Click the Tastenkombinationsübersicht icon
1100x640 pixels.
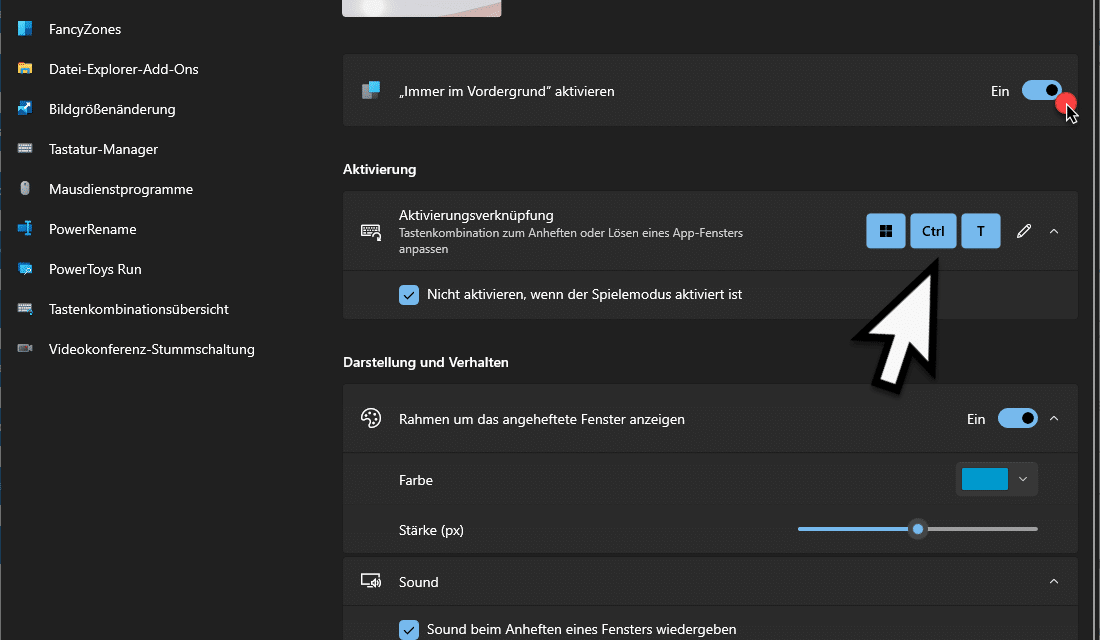point(25,309)
